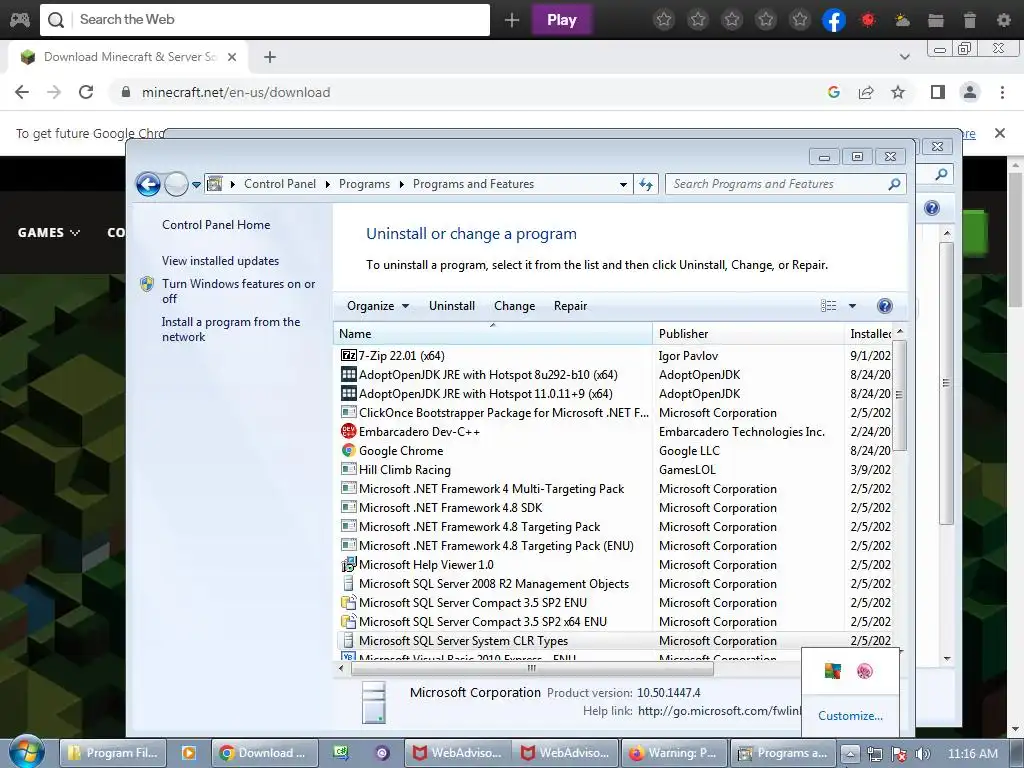Viewport: 1024px width, 768px height.
Task: Open a new Chrome tab
Action: click(270, 57)
